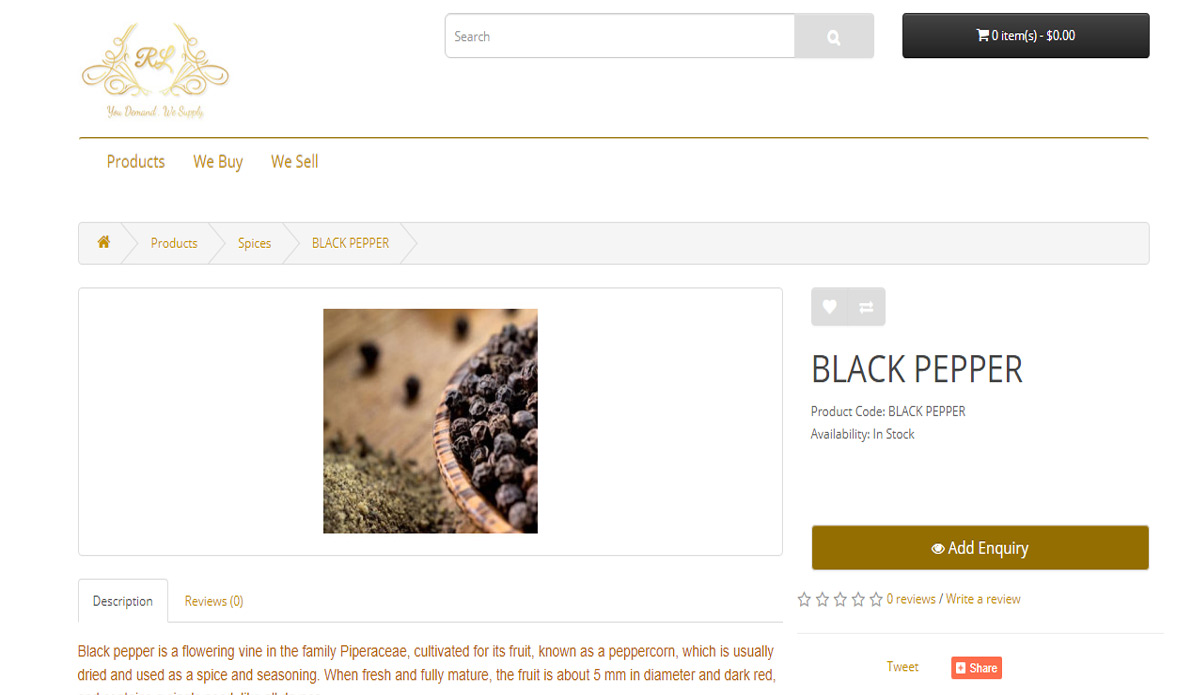This screenshot has height=695, width=1200.
Task: Rate with the first star icon
Action: click(804, 599)
